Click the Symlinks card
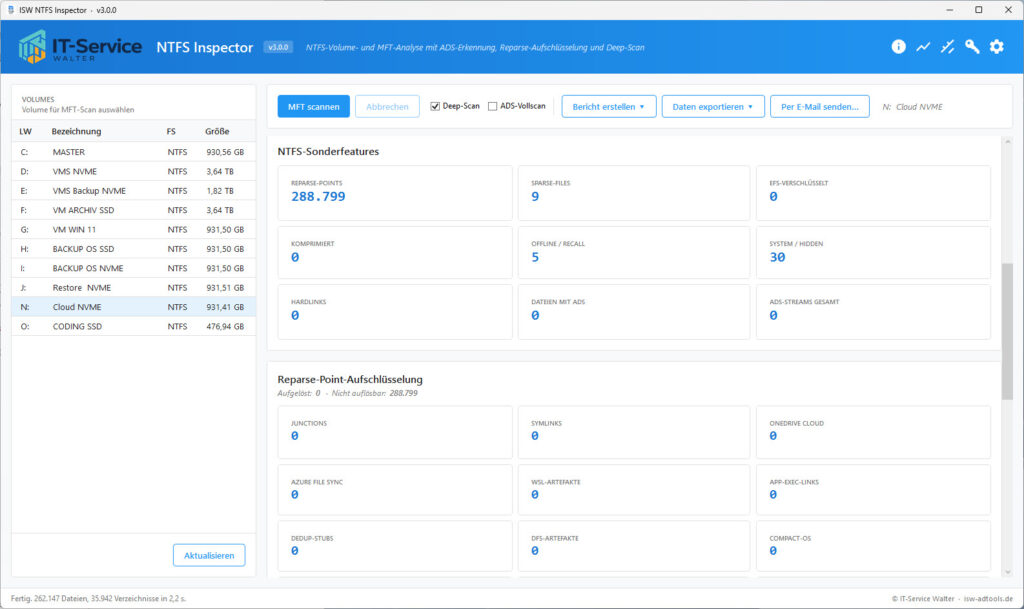Viewport: 1024px width, 609px height. [633, 432]
